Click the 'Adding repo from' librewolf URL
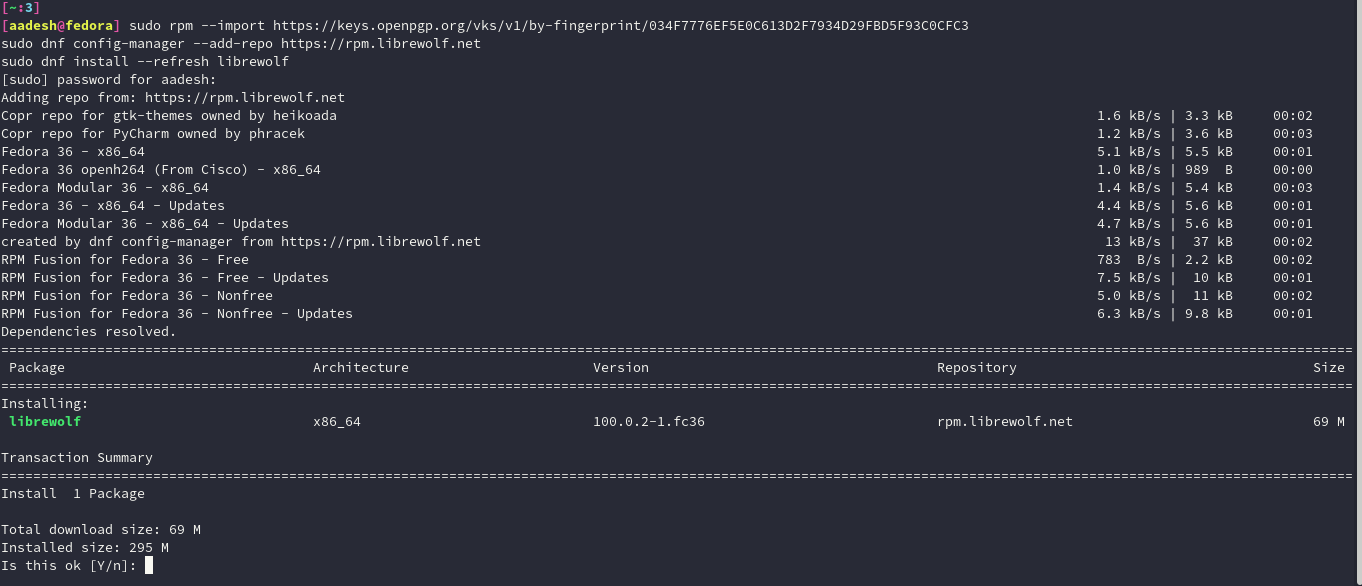1362x586 pixels. point(245,98)
